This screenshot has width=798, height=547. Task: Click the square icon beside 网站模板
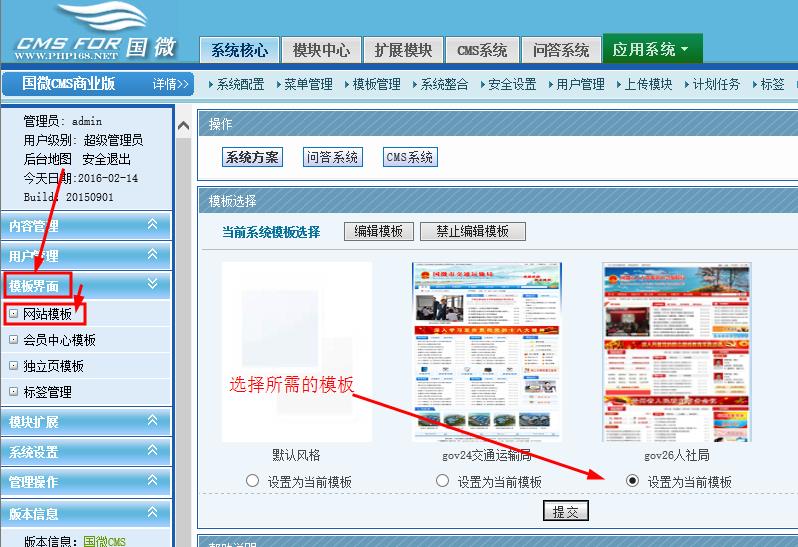pos(13,314)
